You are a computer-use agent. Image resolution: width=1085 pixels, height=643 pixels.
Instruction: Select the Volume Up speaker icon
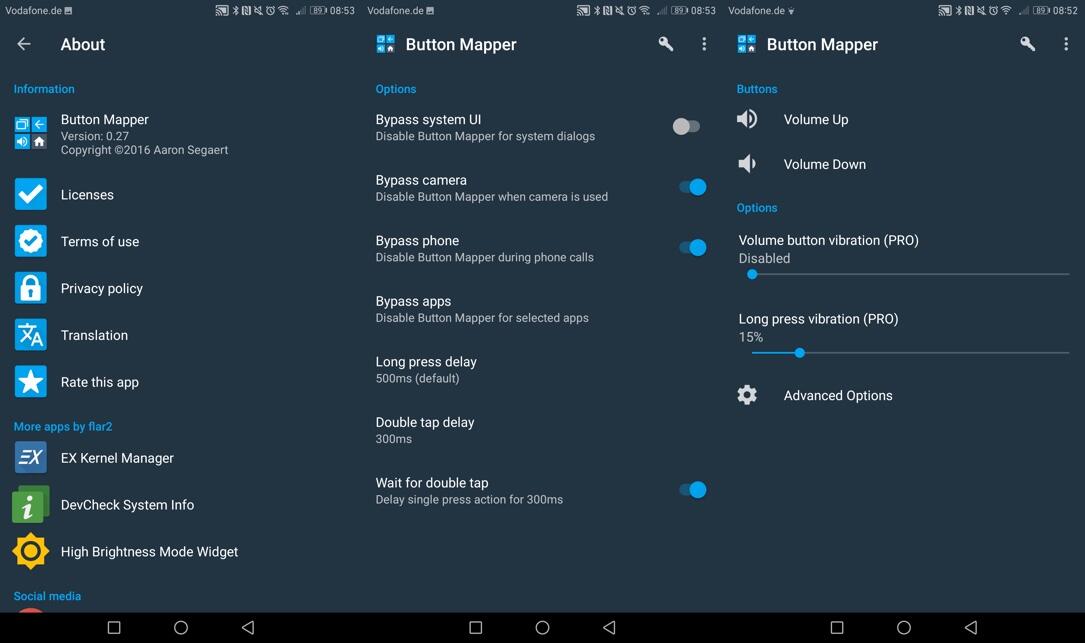(747, 119)
